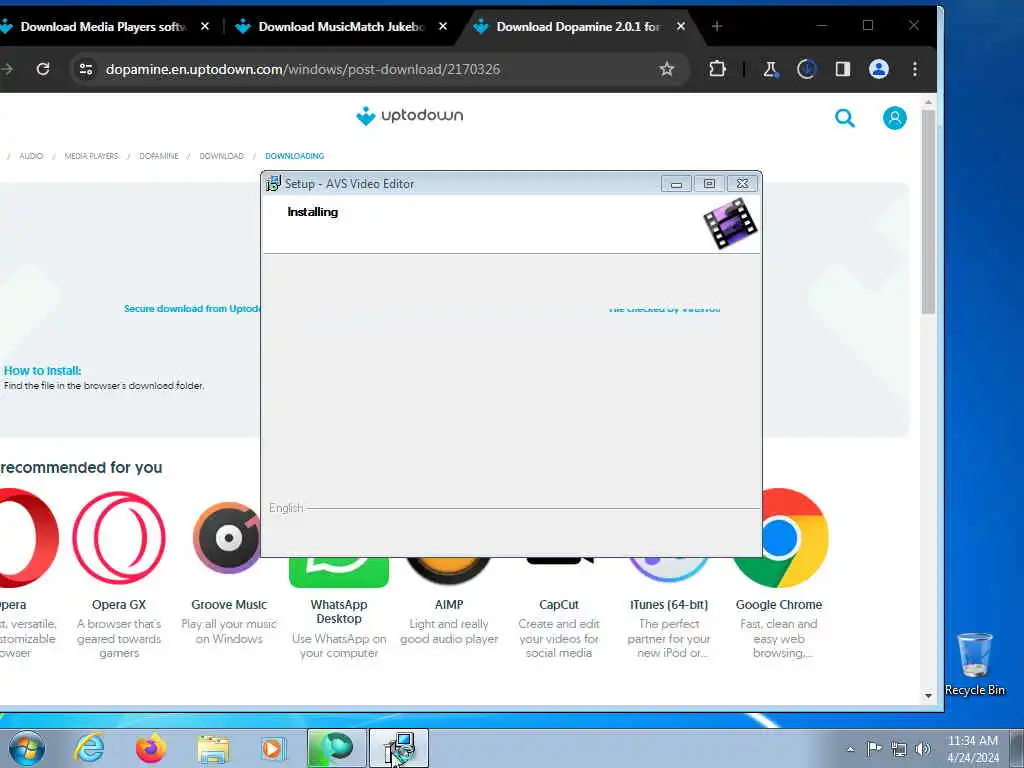This screenshot has width=1024, height=768.
Task: Click the Uptodown logo
Action: click(x=409, y=116)
